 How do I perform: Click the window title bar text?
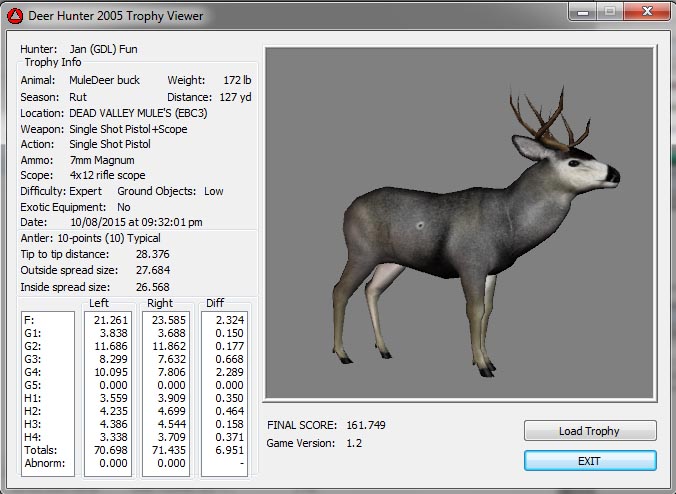point(117,15)
